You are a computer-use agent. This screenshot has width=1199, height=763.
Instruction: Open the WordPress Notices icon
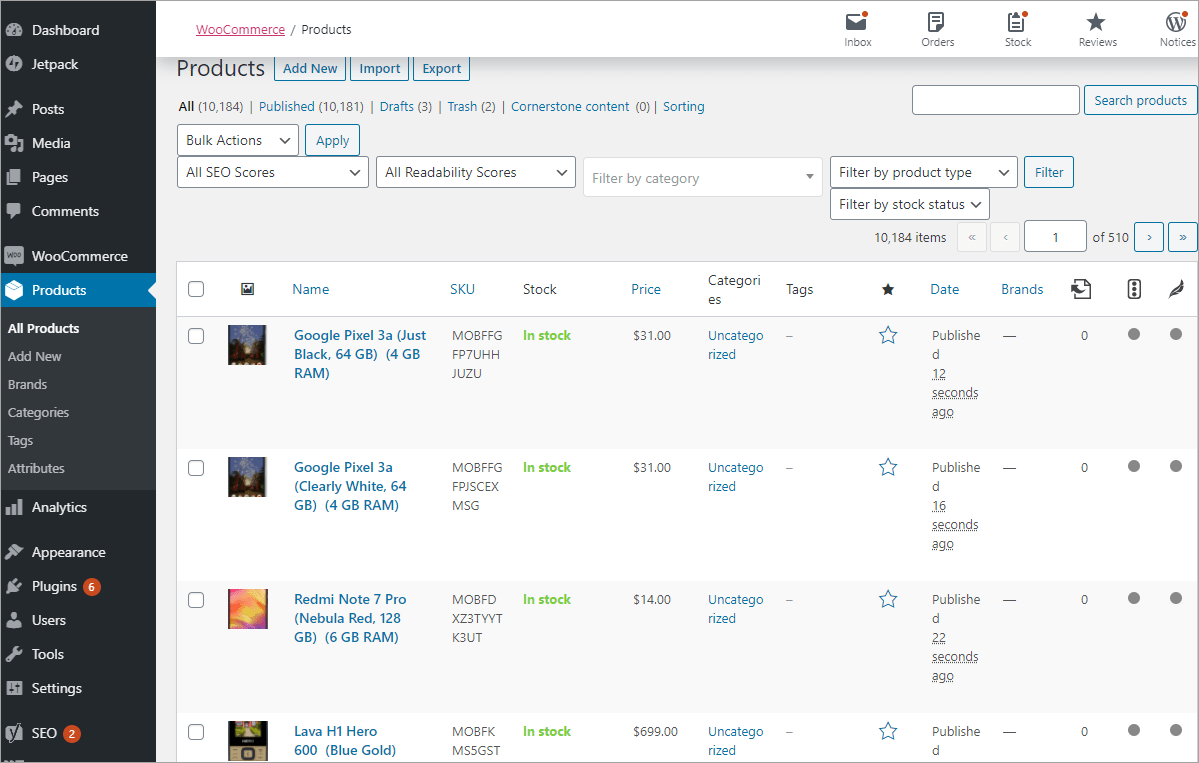tap(1176, 21)
